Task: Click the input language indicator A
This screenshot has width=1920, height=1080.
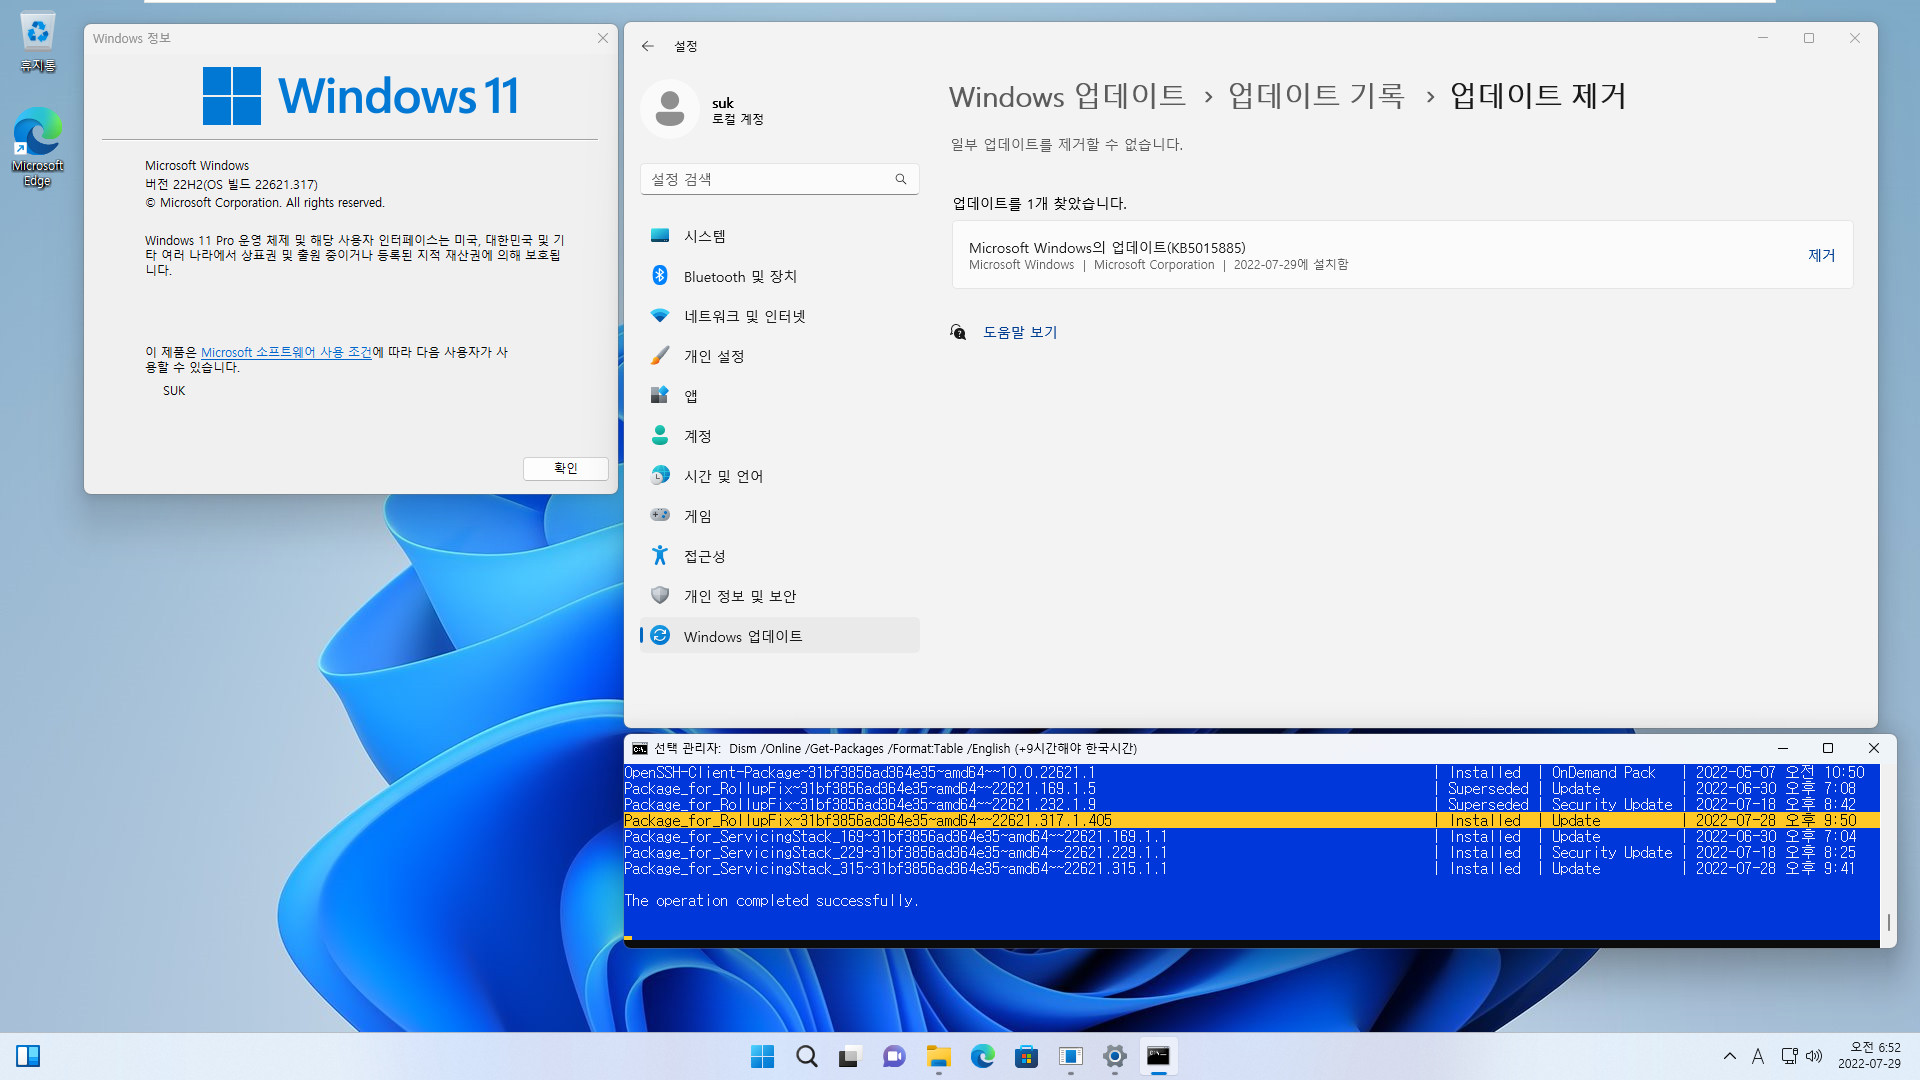Action: coord(1758,1056)
